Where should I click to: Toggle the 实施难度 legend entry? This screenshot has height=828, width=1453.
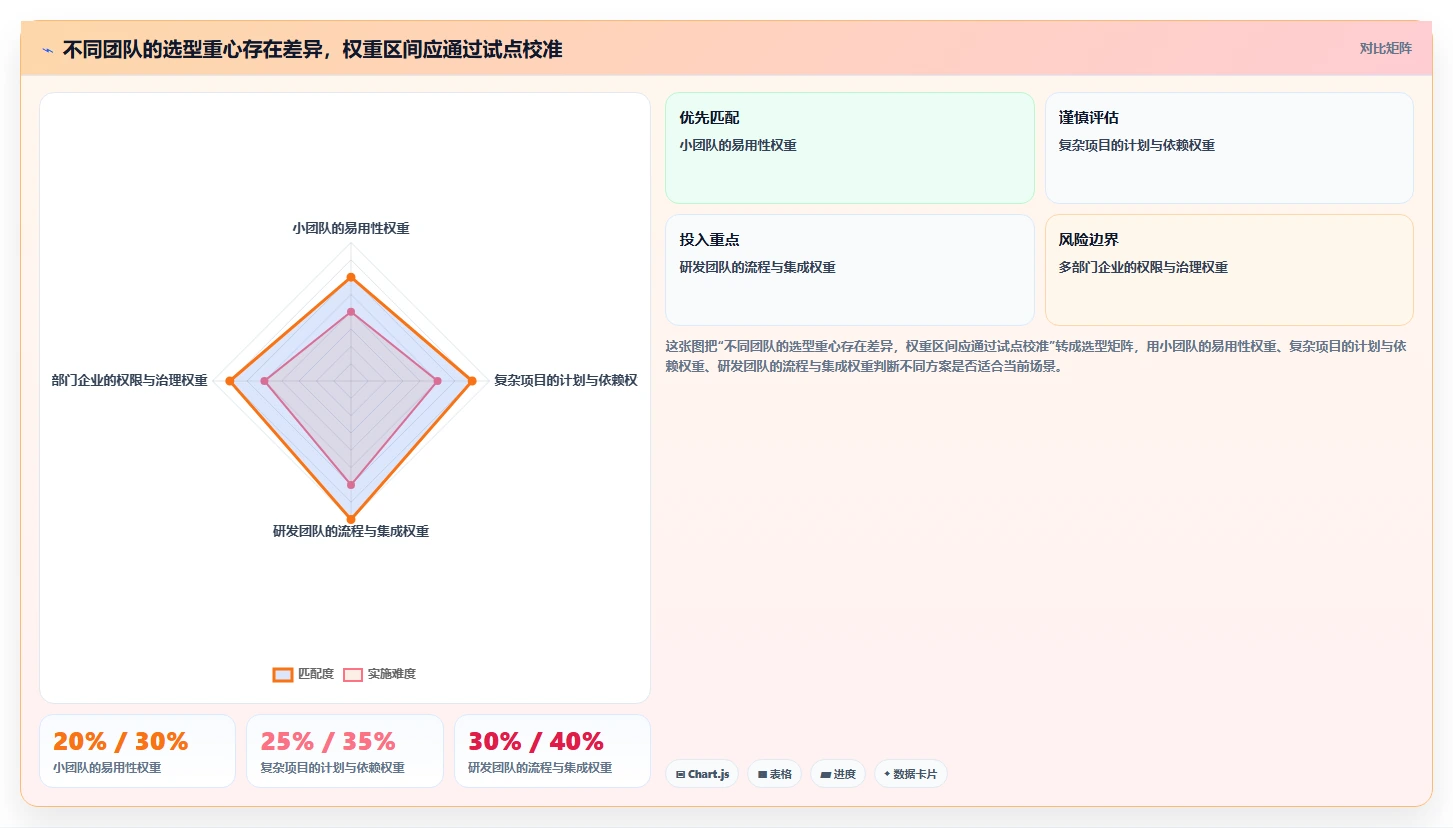pos(379,674)
